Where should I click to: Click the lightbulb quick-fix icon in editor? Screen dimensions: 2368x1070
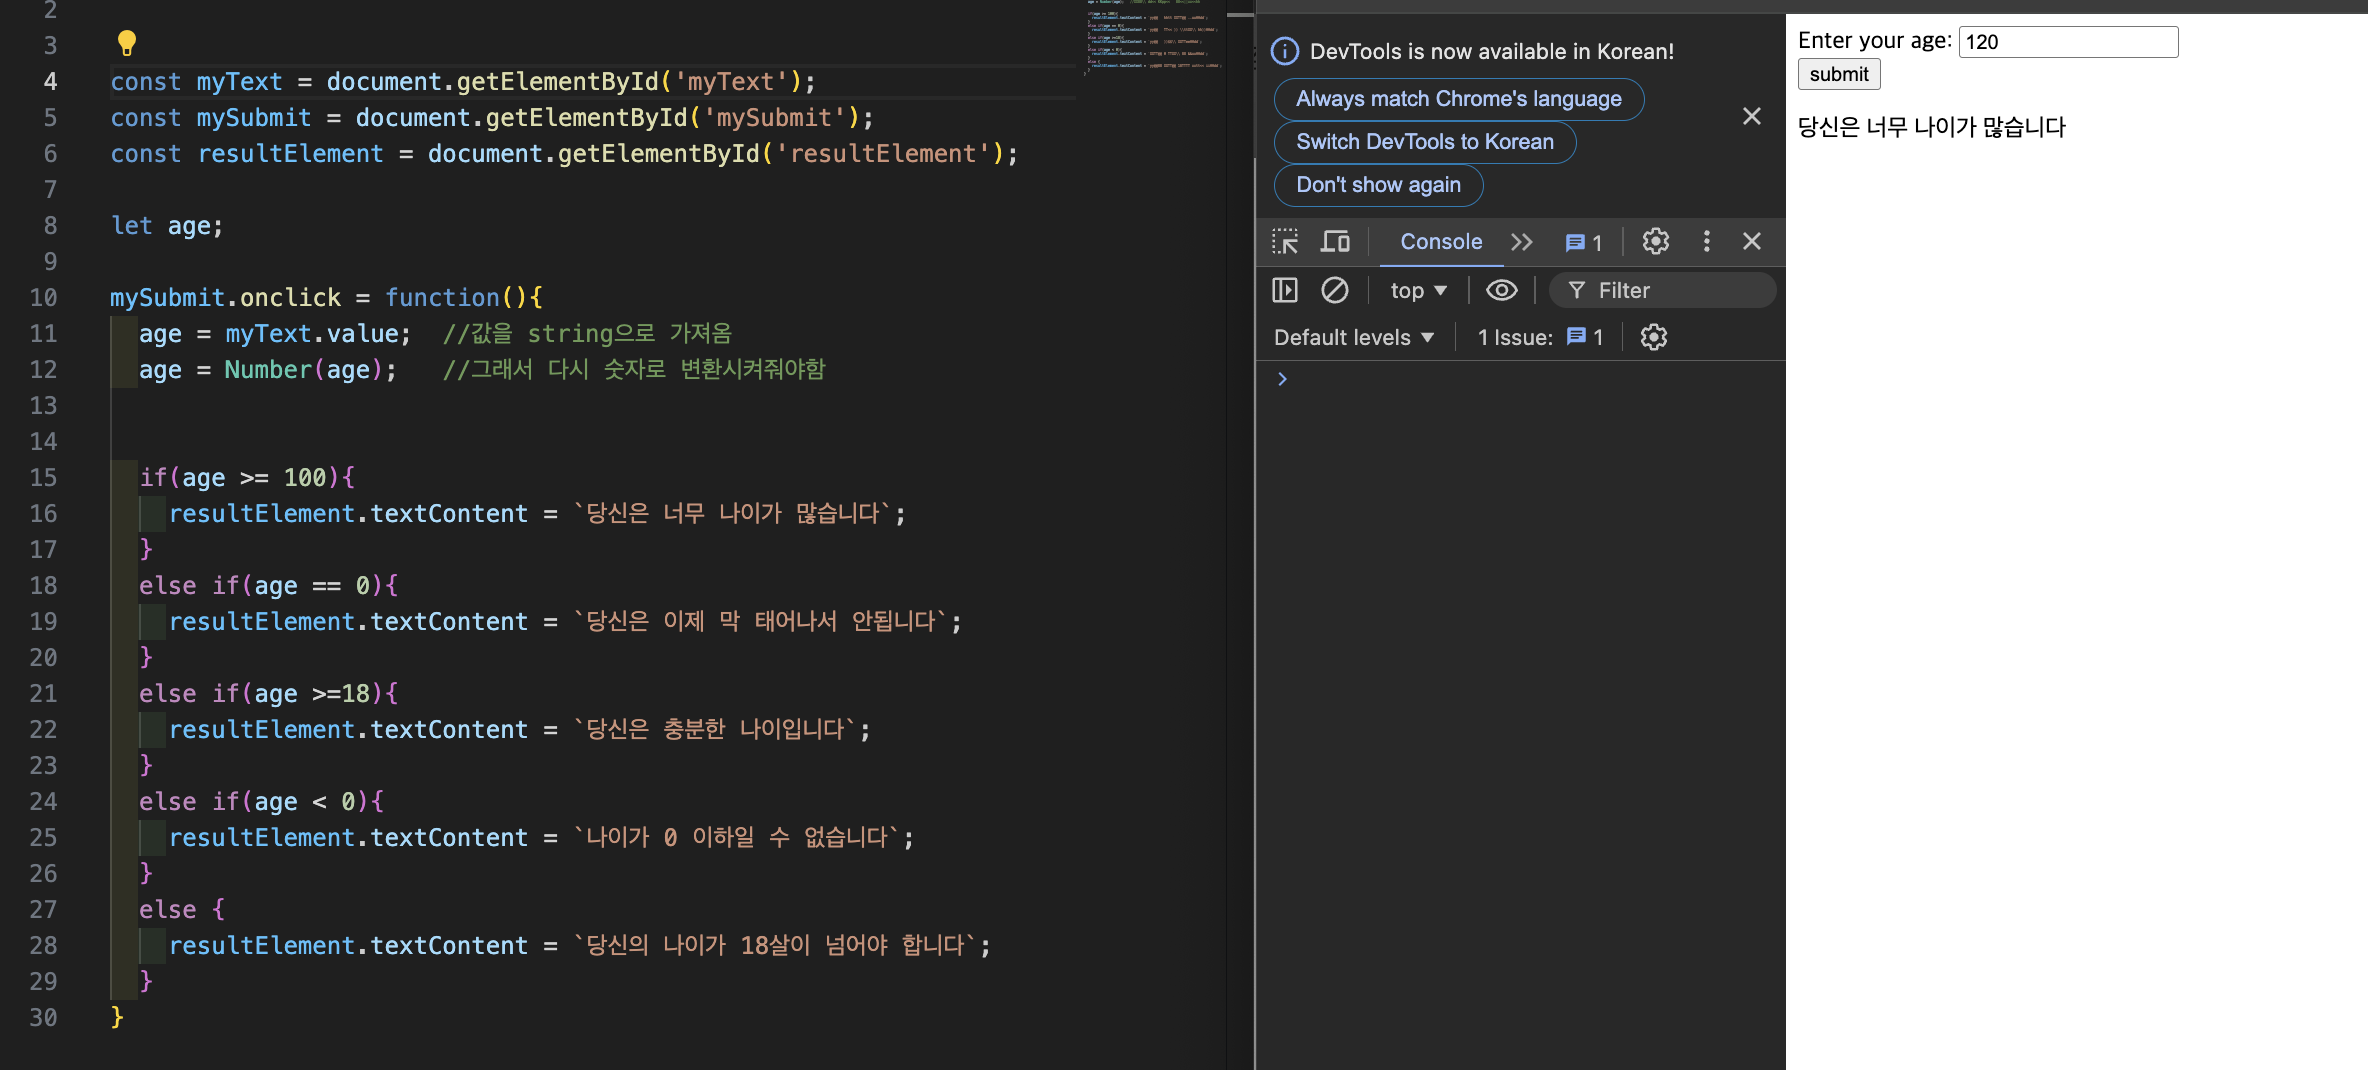pyautogui.click(x=126, y=43)
